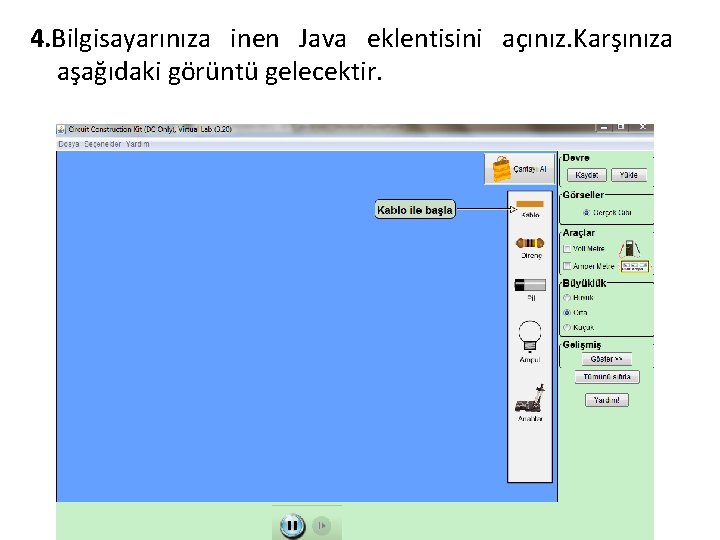
Task: Close the Circuit Construction Kit window
Action: 642,127
